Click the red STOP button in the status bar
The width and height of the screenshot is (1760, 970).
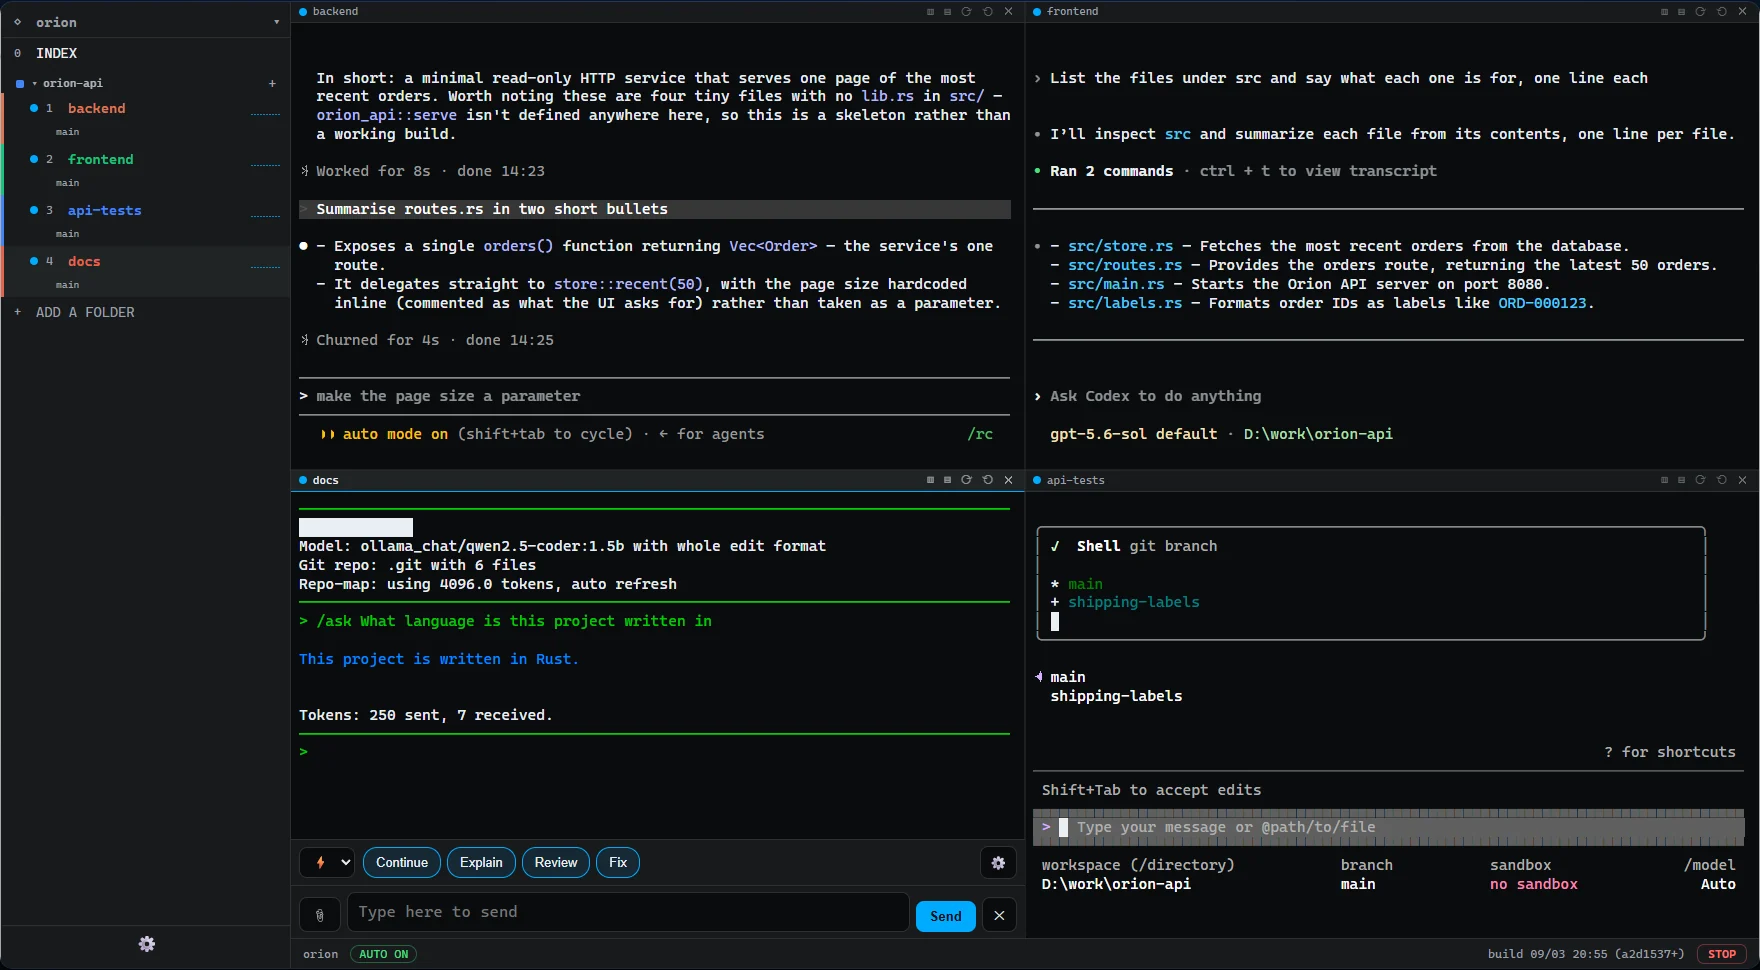click(x=1722, y=954)
